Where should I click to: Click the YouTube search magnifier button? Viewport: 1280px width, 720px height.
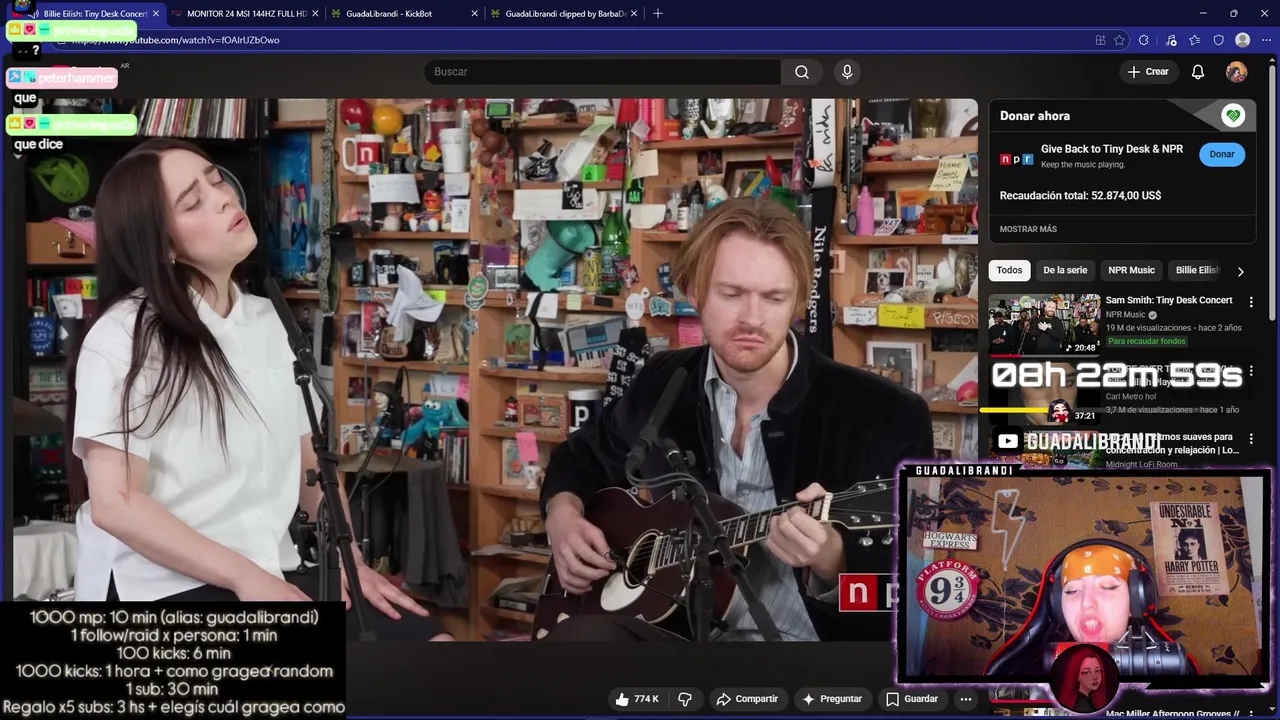(x=802, y=72)
